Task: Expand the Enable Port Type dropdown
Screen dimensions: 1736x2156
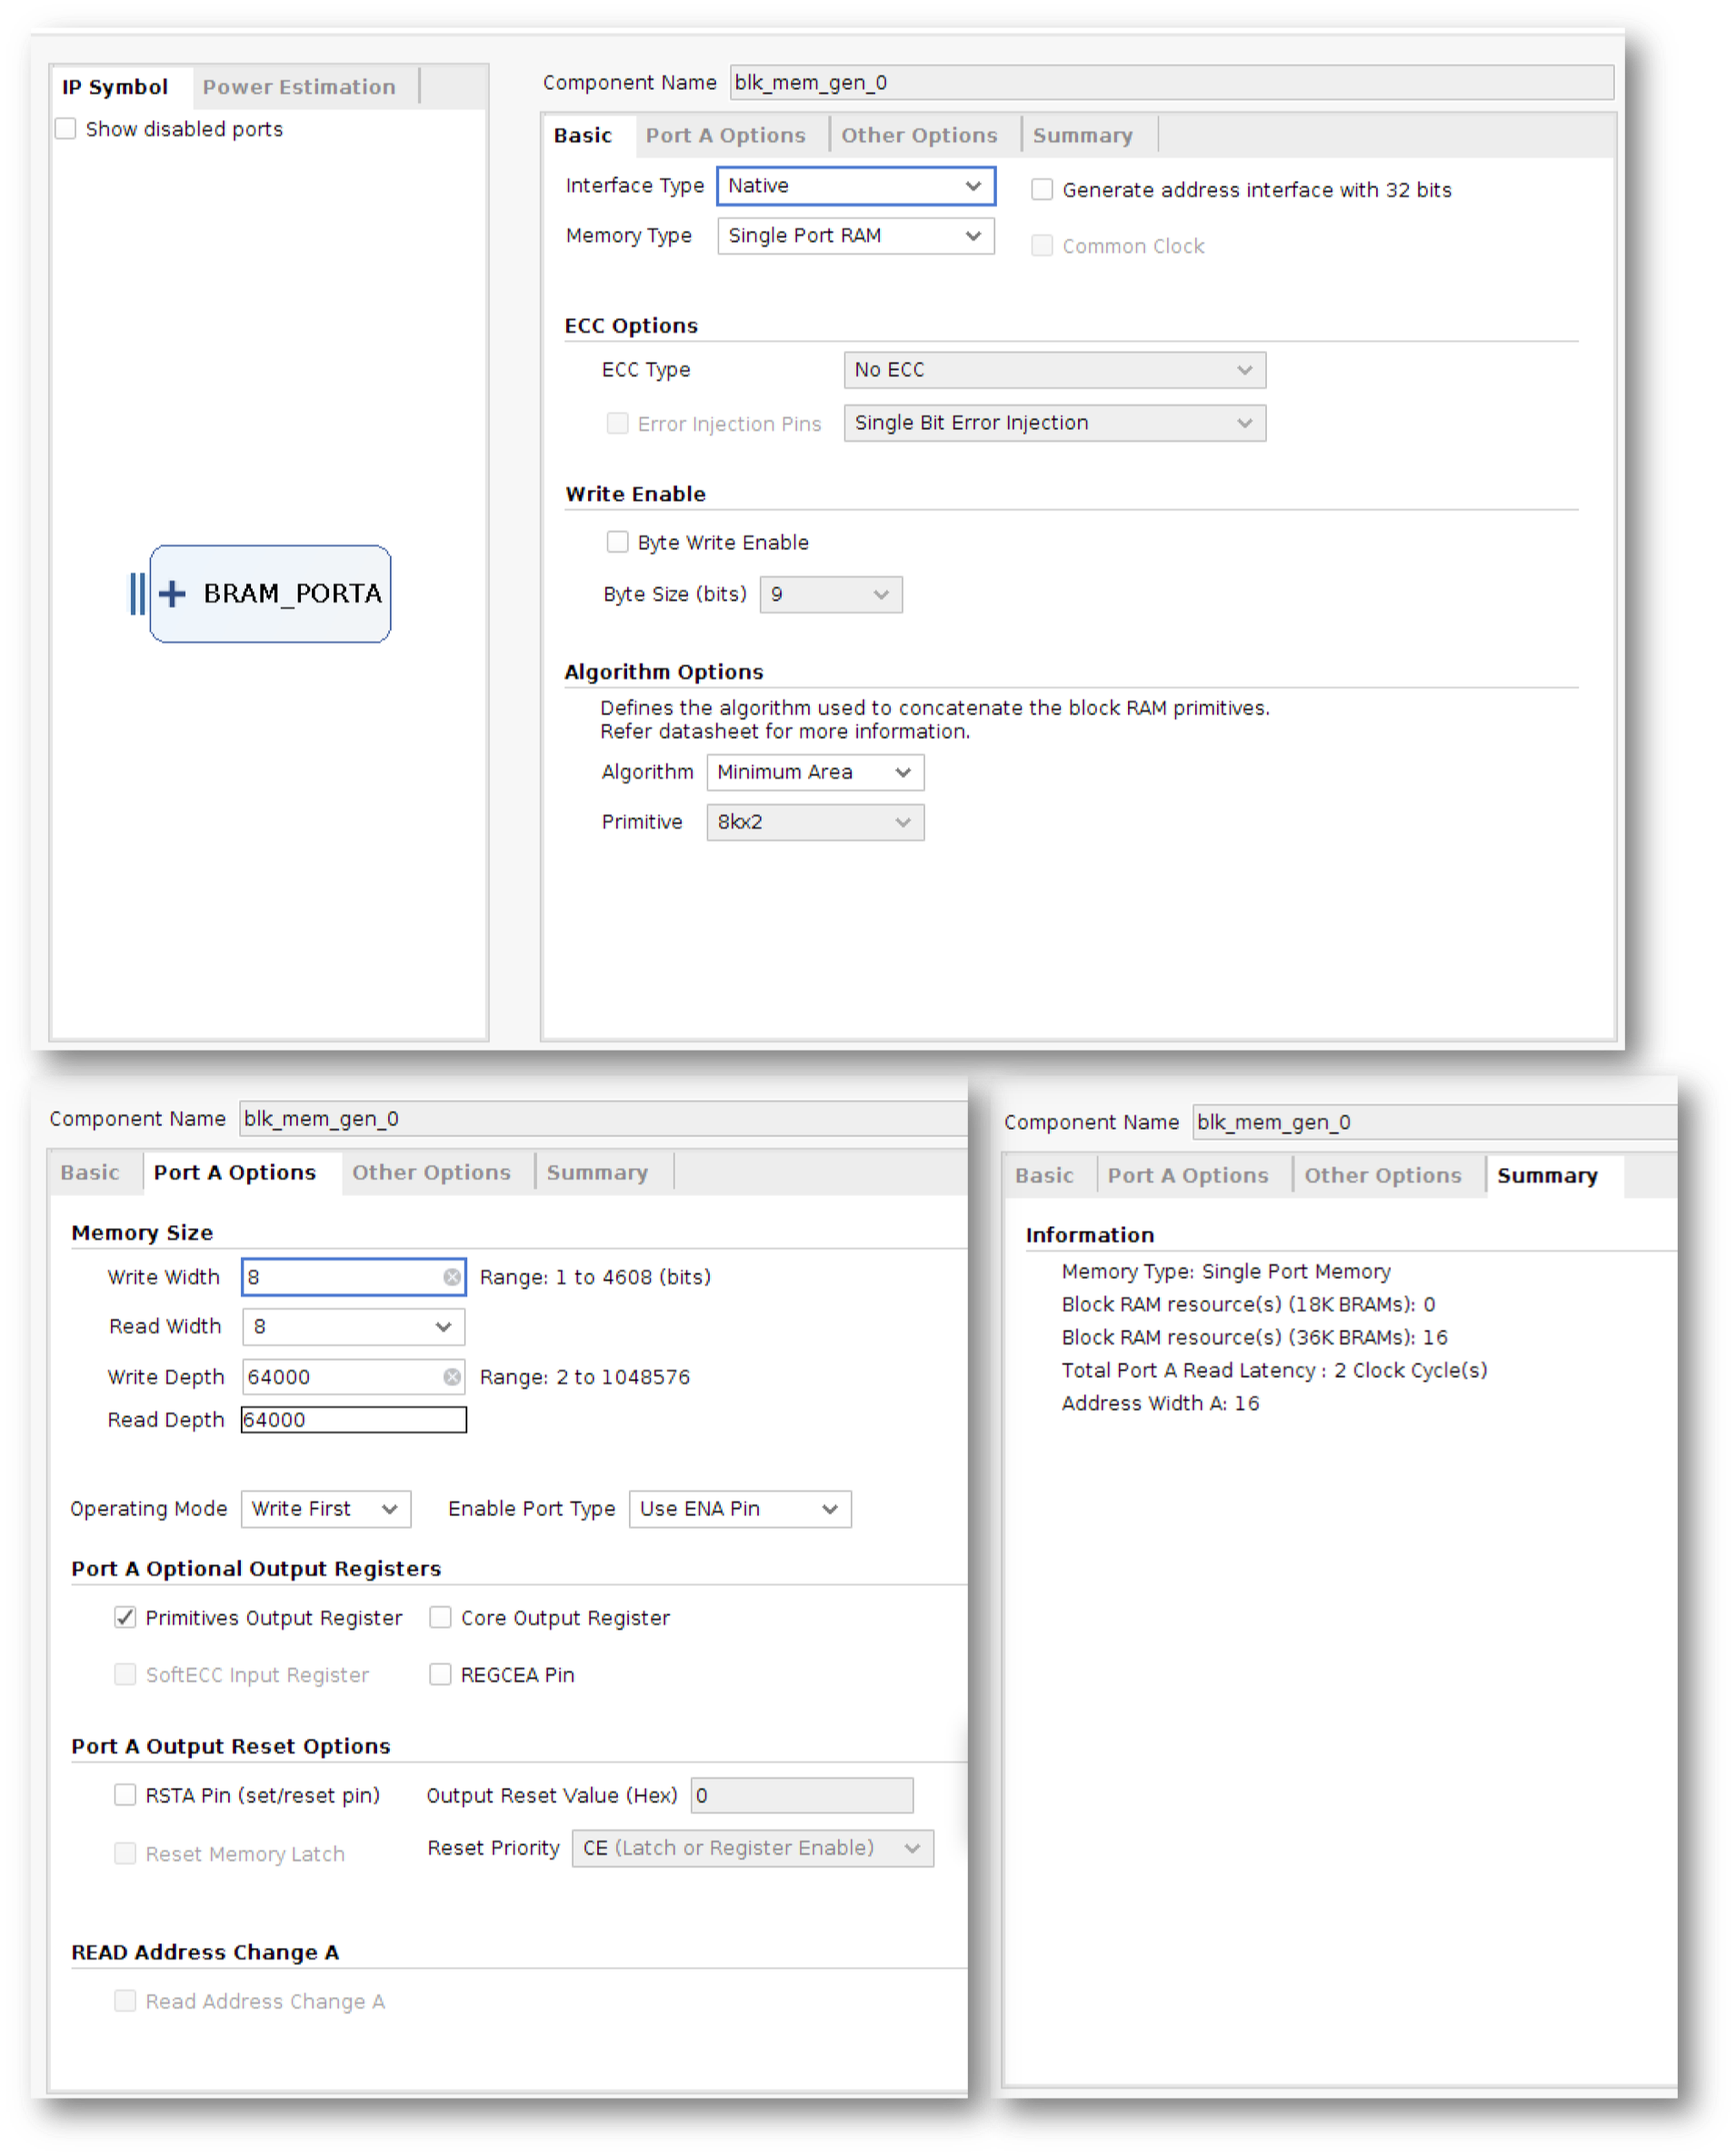Action: (739, 1509)
